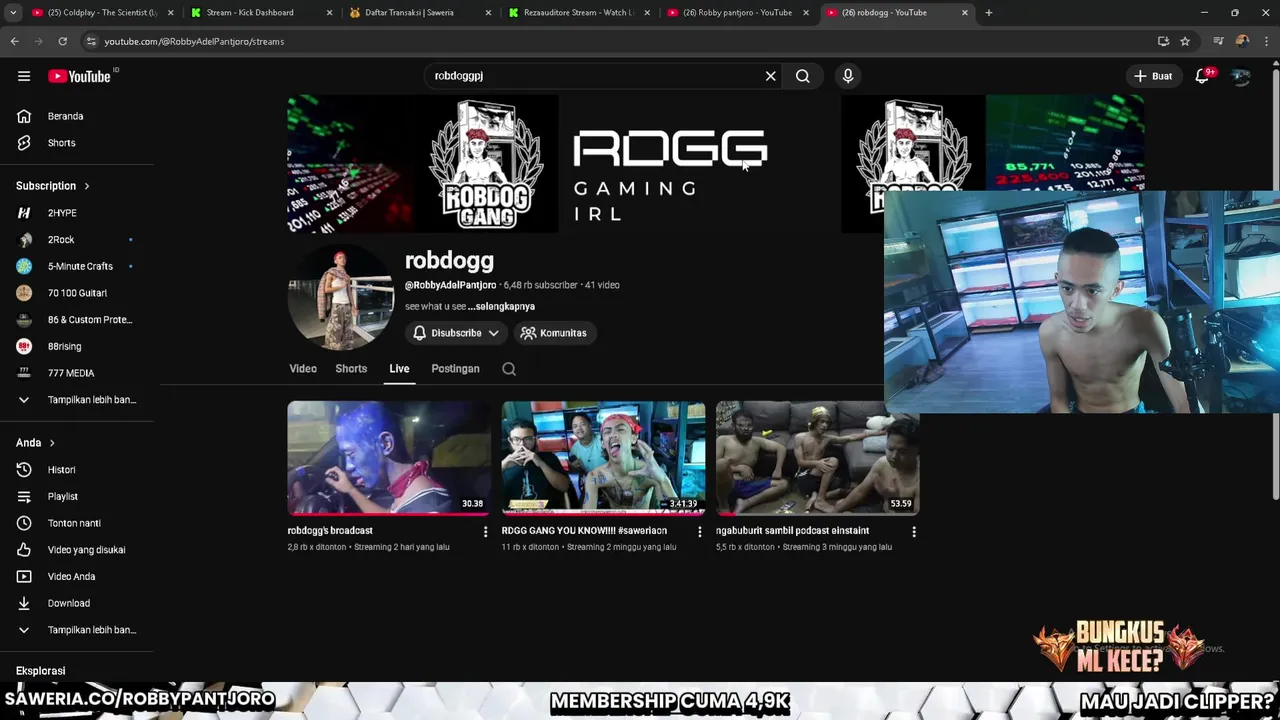Open ngabuburit sambil podcast thumbnail
The image size is (1280, 720).
(817, 458)
